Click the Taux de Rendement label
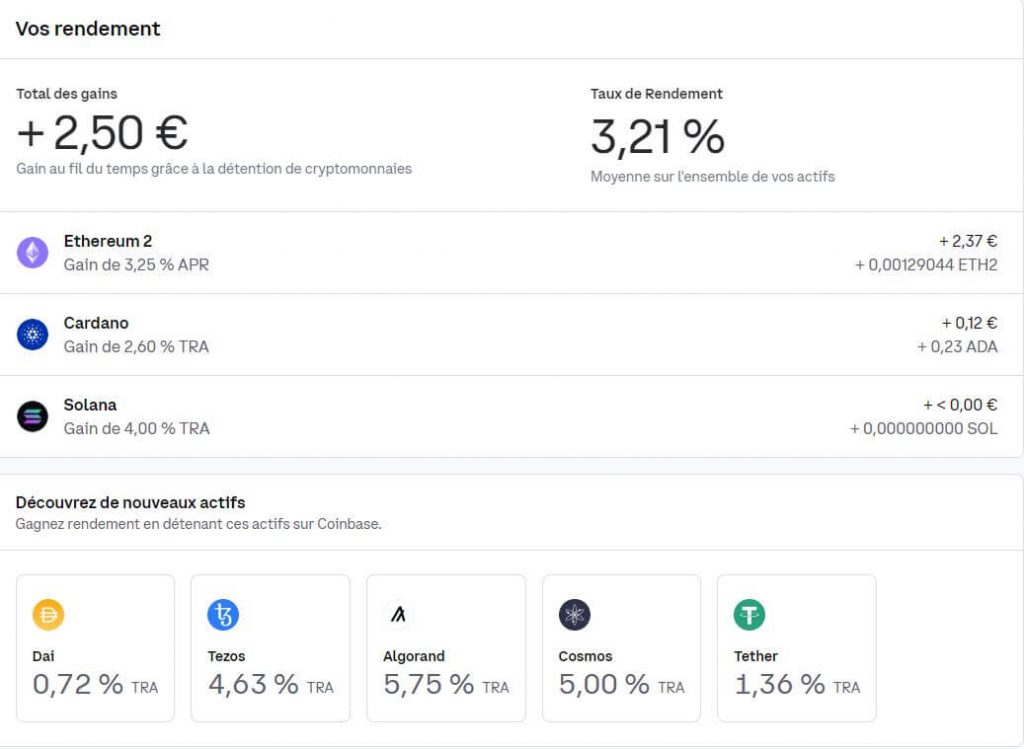The height and width of the screenshot is (749, 1024). click(x=656, y=93)
